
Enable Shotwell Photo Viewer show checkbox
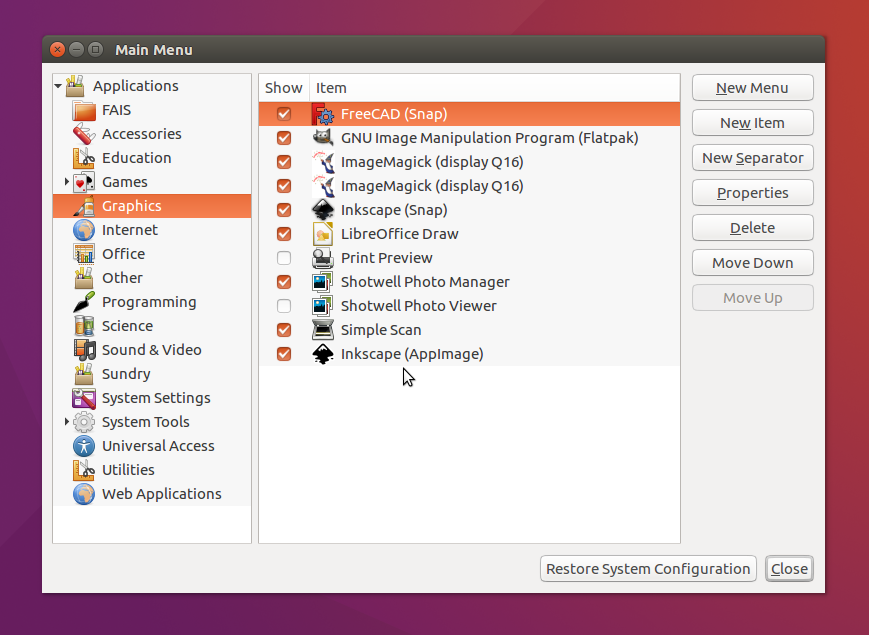284,306
